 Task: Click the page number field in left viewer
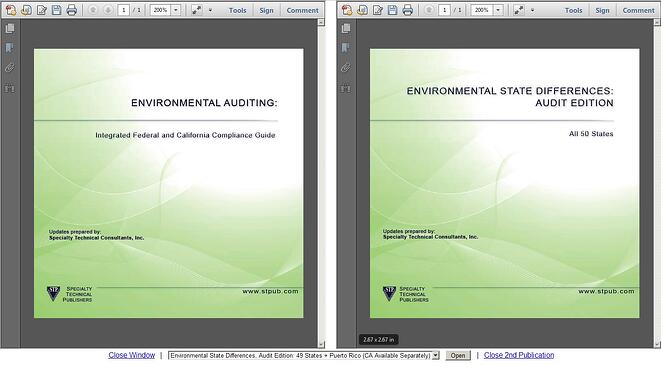[x=124, y=10]
